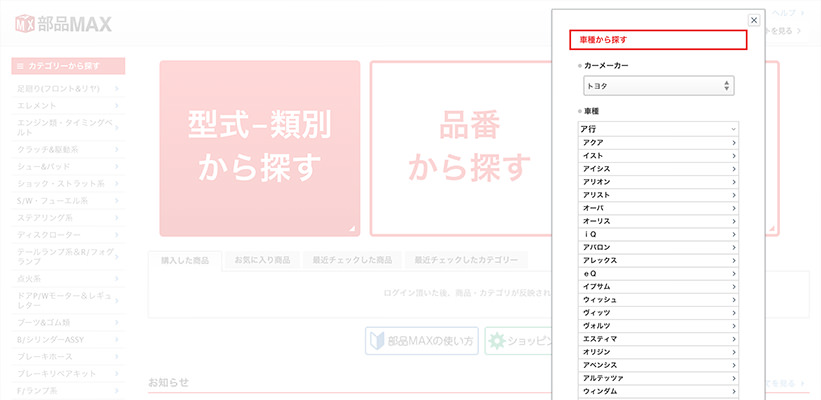Viewport: 821px width, 400px height.
Task: Select アバロン in the vehicle list
Action: [658, 247]
